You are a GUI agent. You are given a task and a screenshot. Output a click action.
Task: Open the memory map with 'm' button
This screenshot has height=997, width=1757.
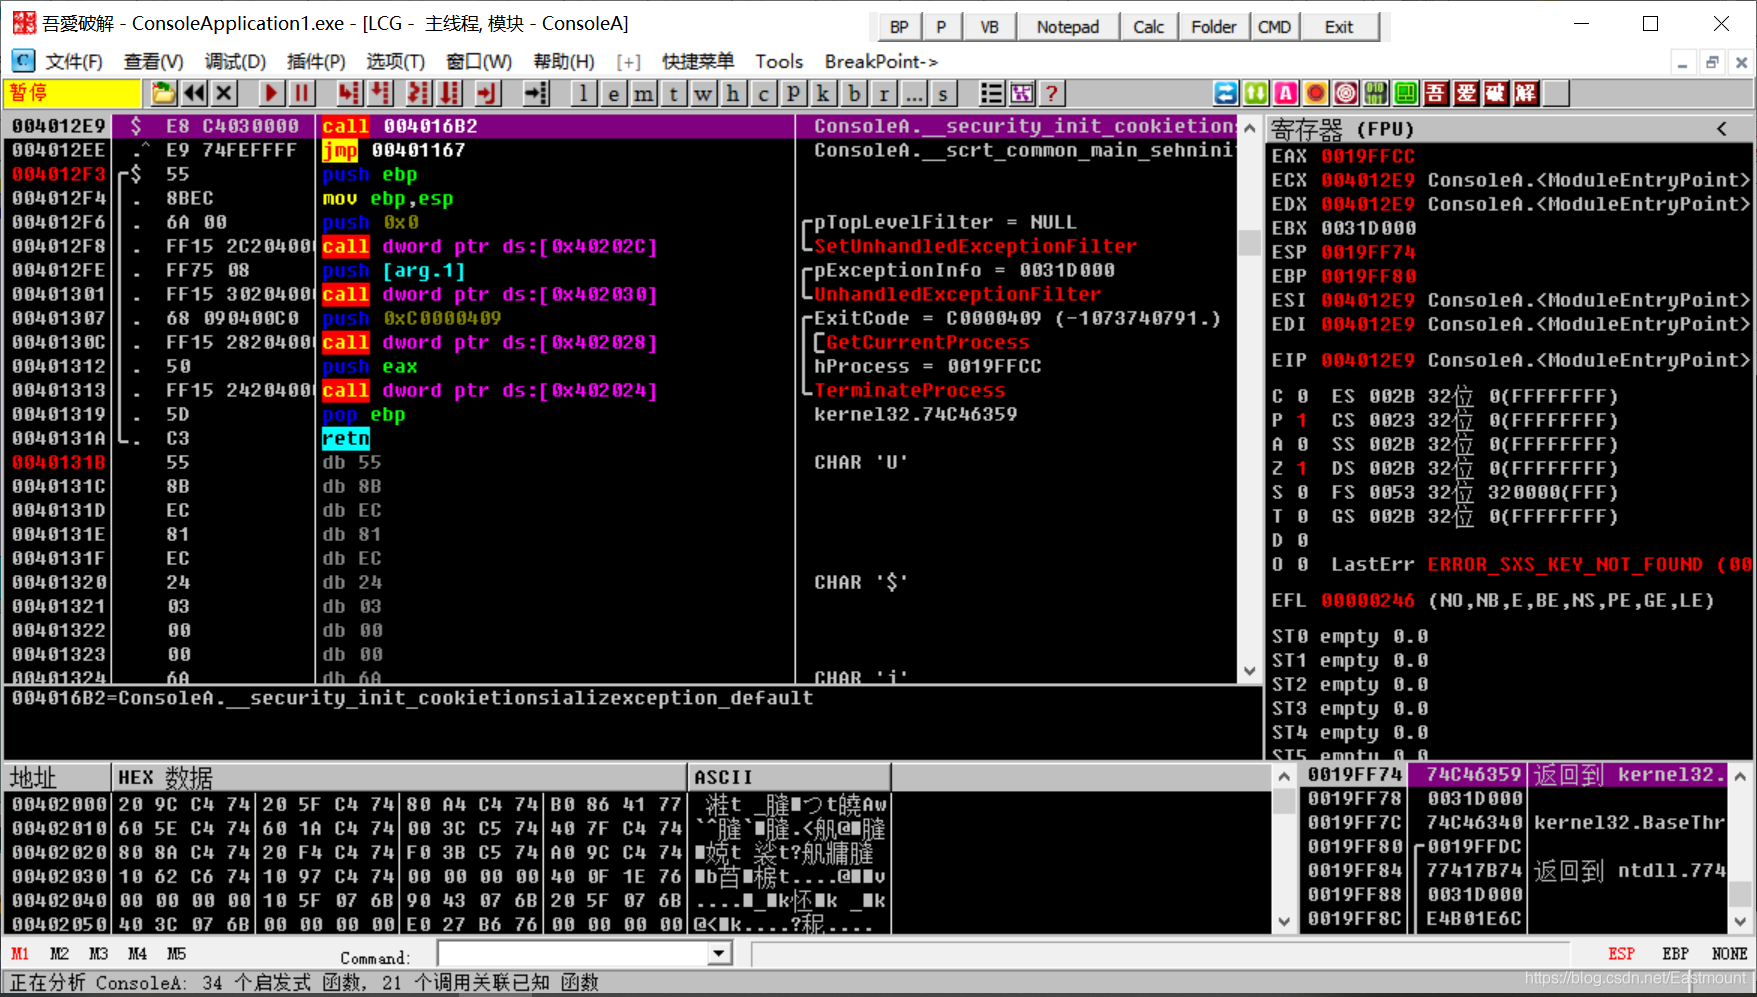644,94
